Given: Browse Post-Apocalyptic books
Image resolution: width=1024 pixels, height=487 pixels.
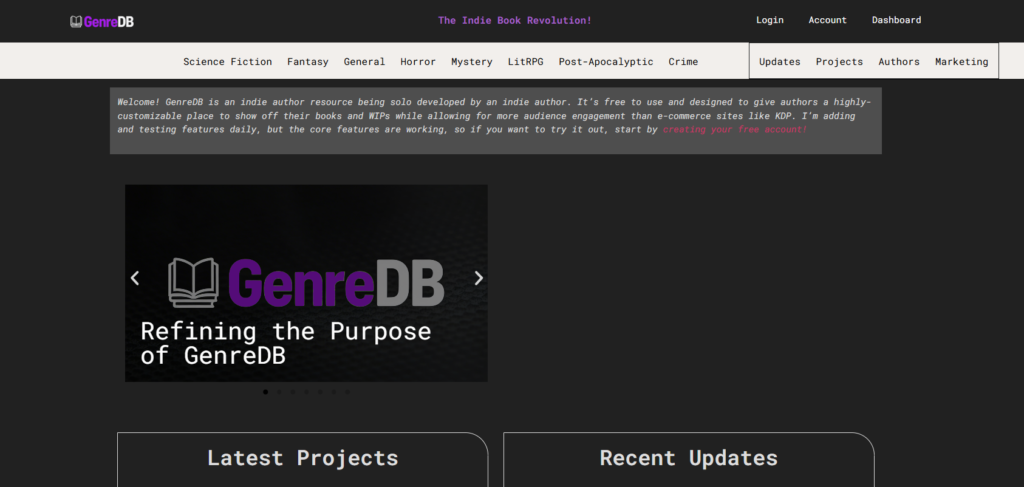Looking at the screenshot, I should (x=605, y=62).
